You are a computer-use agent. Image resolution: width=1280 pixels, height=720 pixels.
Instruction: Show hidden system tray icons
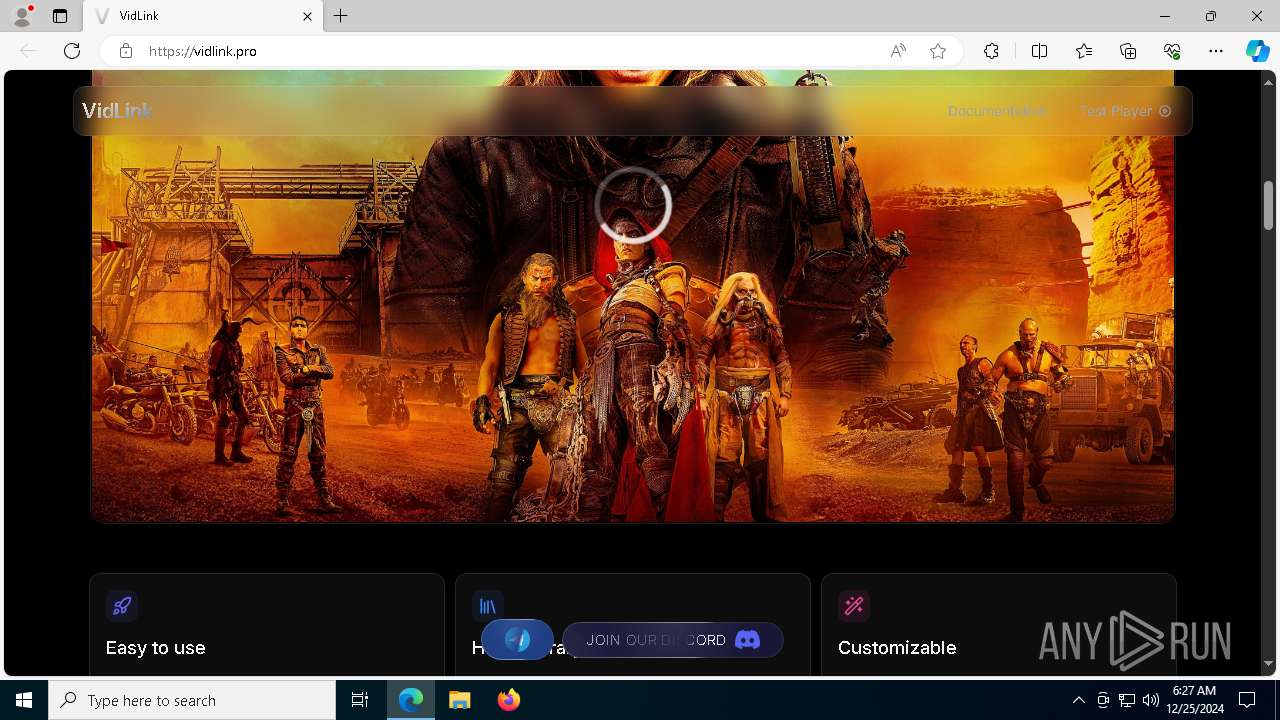[x=1078, y=700]
